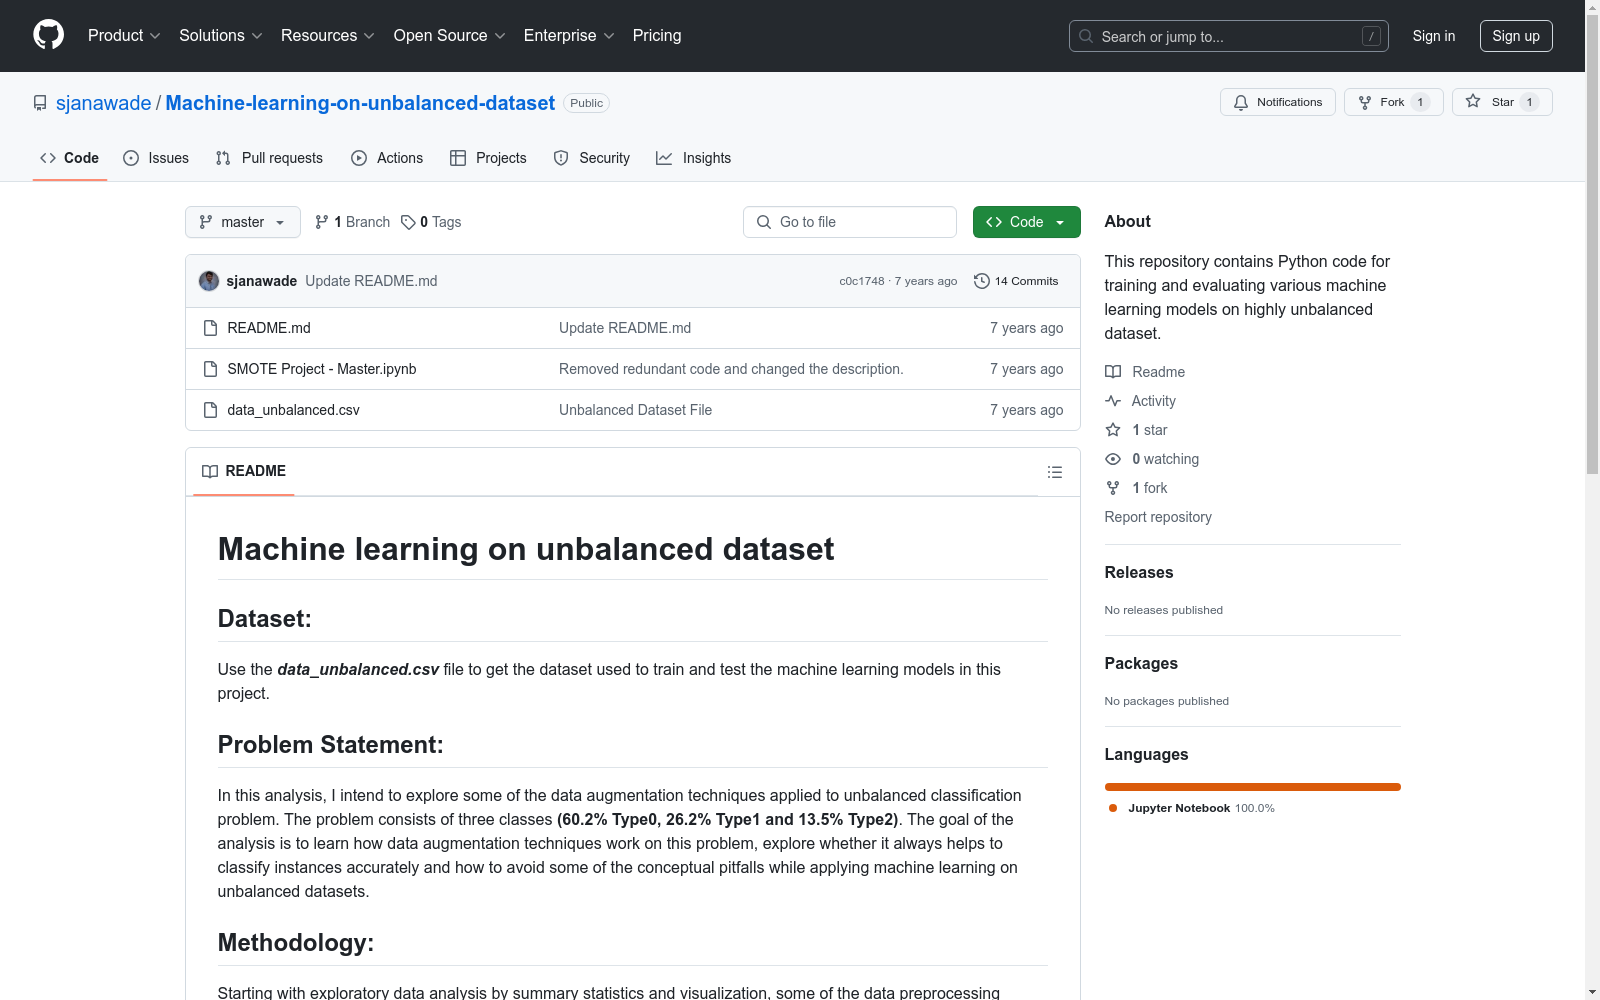The height and width of the screenshot is (1000, 1600).
Task: Click Jupyter Notebook 100.0% language link
Action: click(x=1191, y=808)
